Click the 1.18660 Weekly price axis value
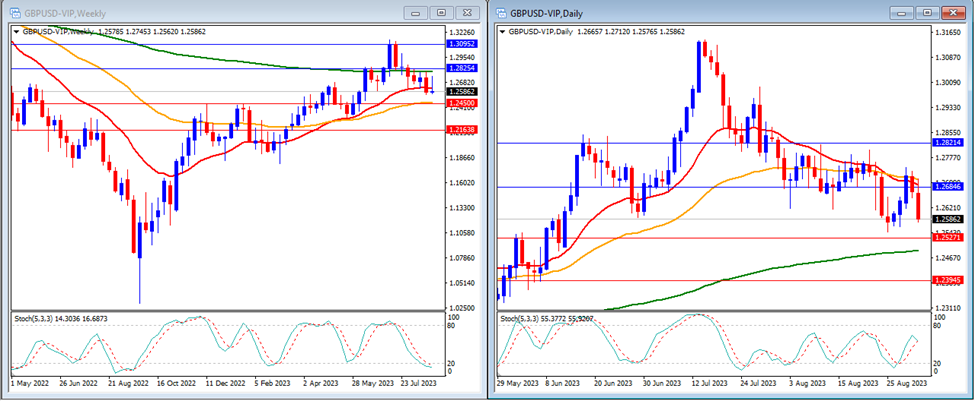 pos(461,157)
